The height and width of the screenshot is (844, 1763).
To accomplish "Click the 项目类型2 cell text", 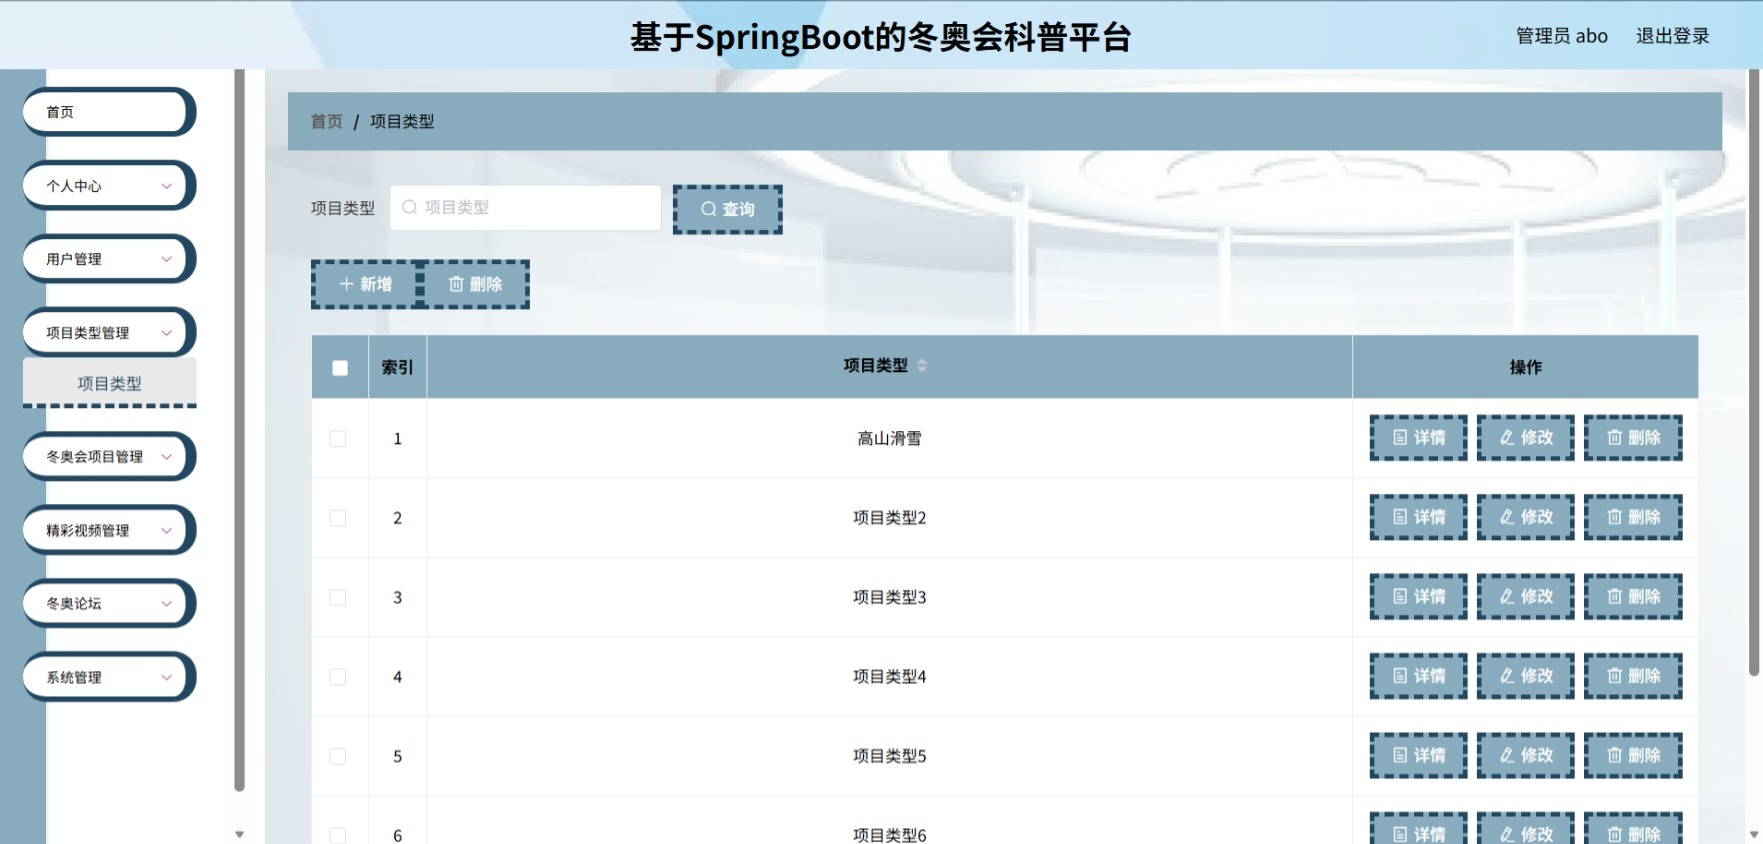I will click(x=889, y=518).
